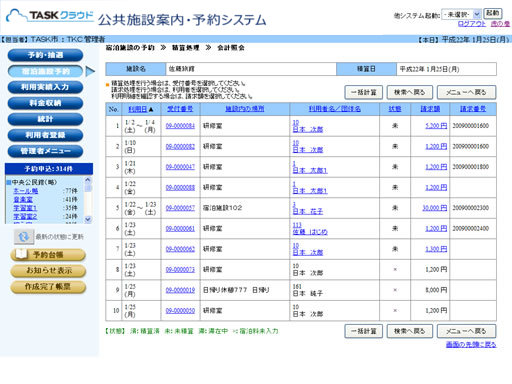Click 検索へ戻る below the table
Viewport: 512px width, 384px height.
(x=410, y=331)
